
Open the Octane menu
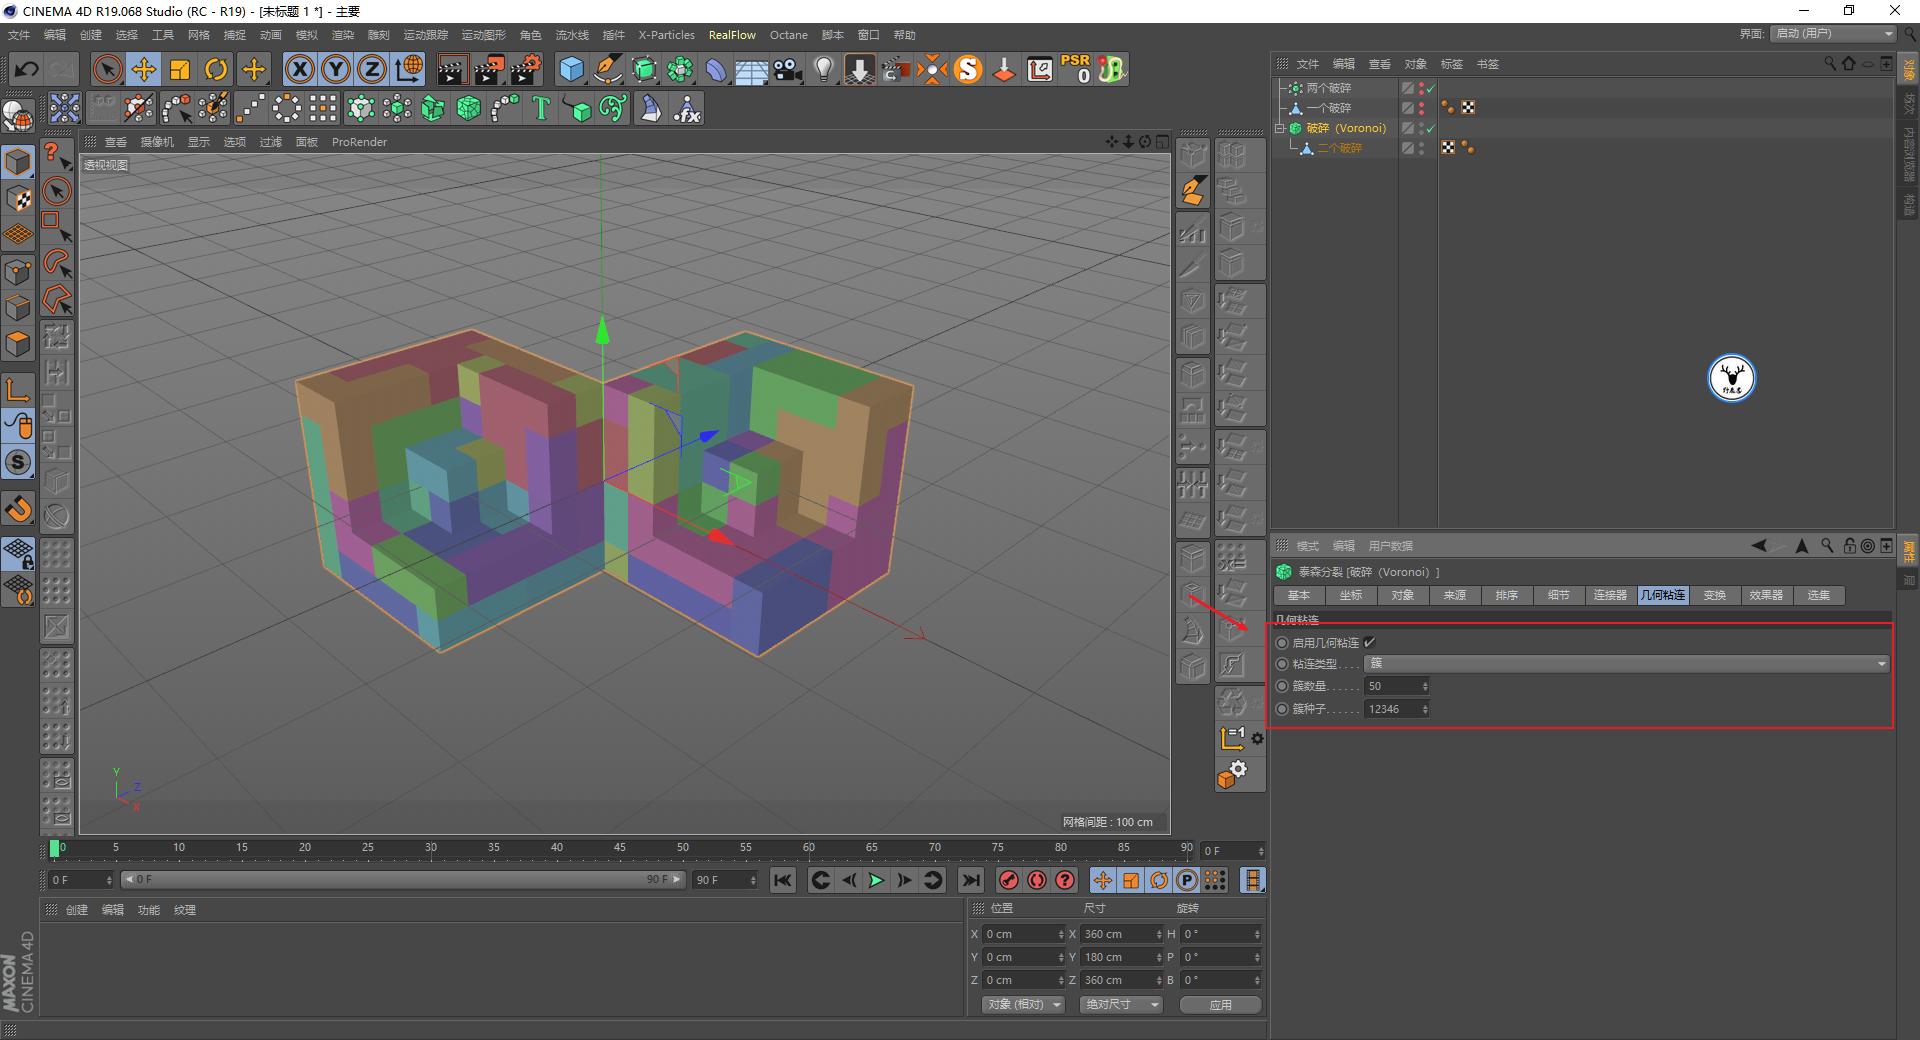(x=788, y=35)
